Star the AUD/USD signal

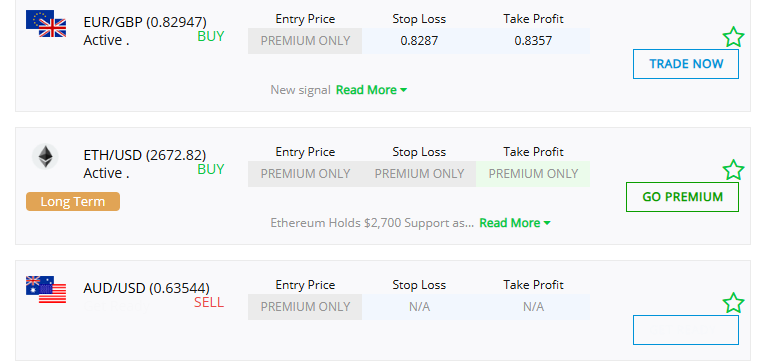733,303
